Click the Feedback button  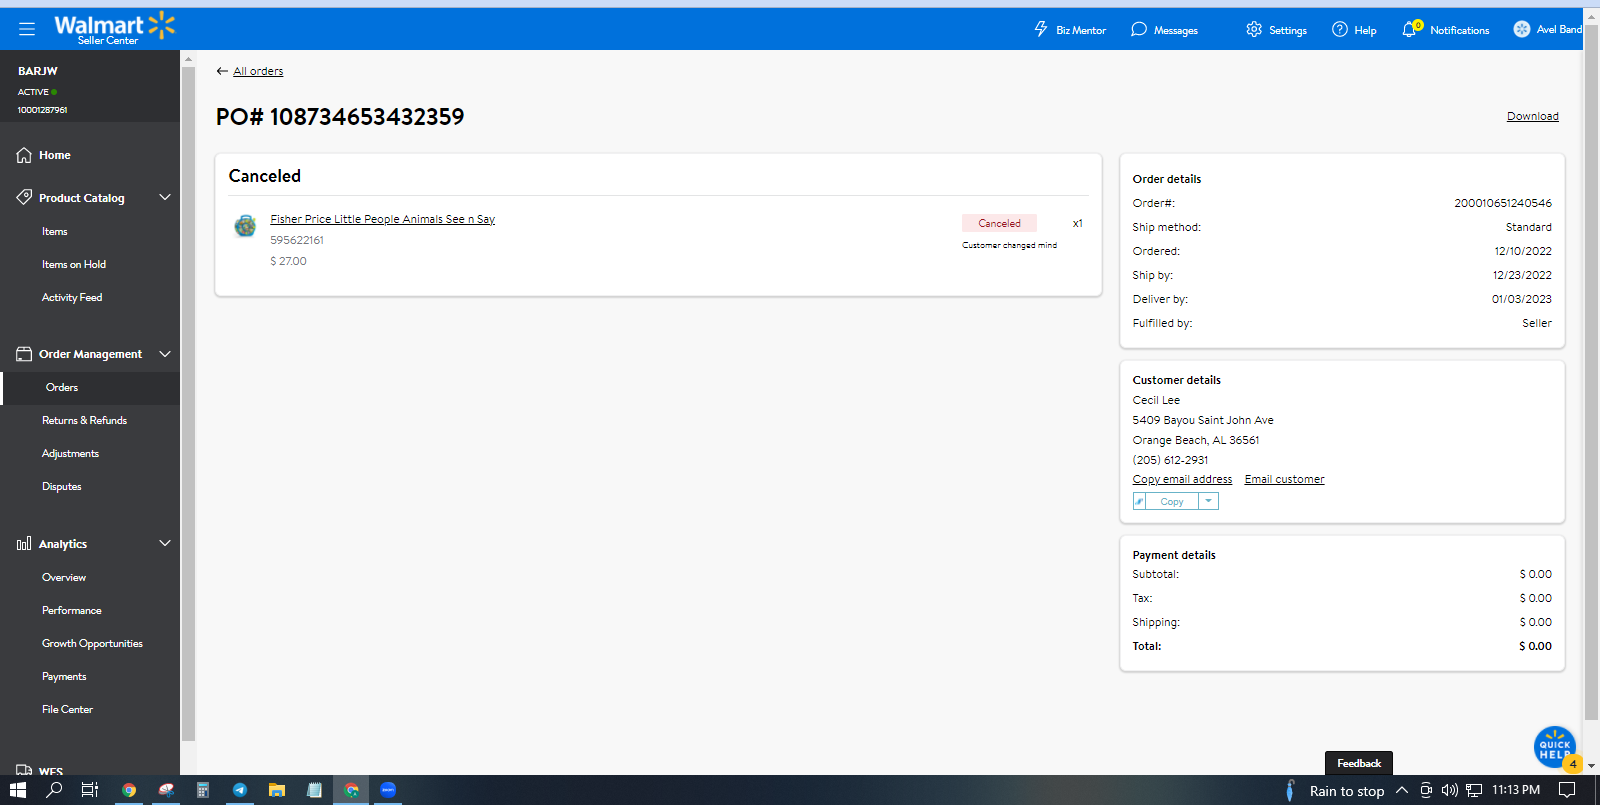pos(1359,763)
